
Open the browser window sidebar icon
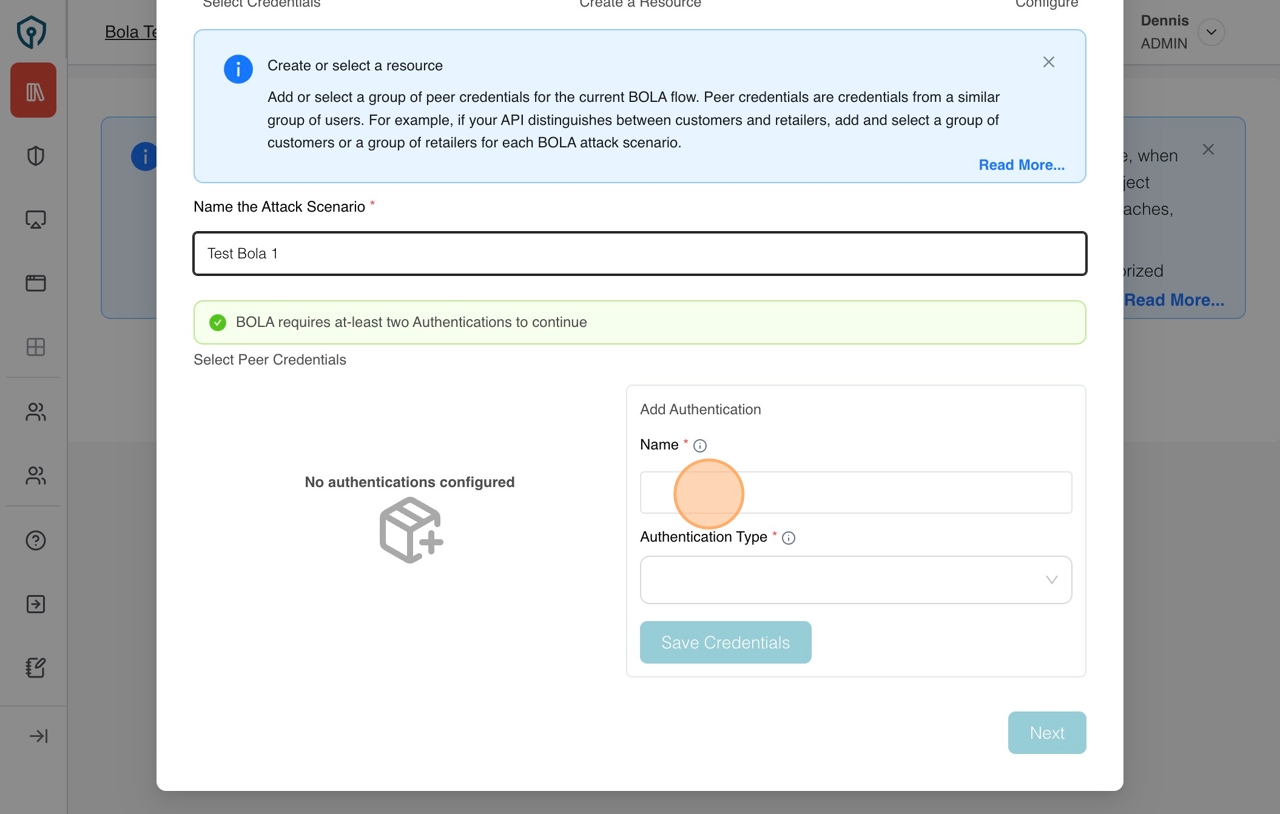click(36, 283)
